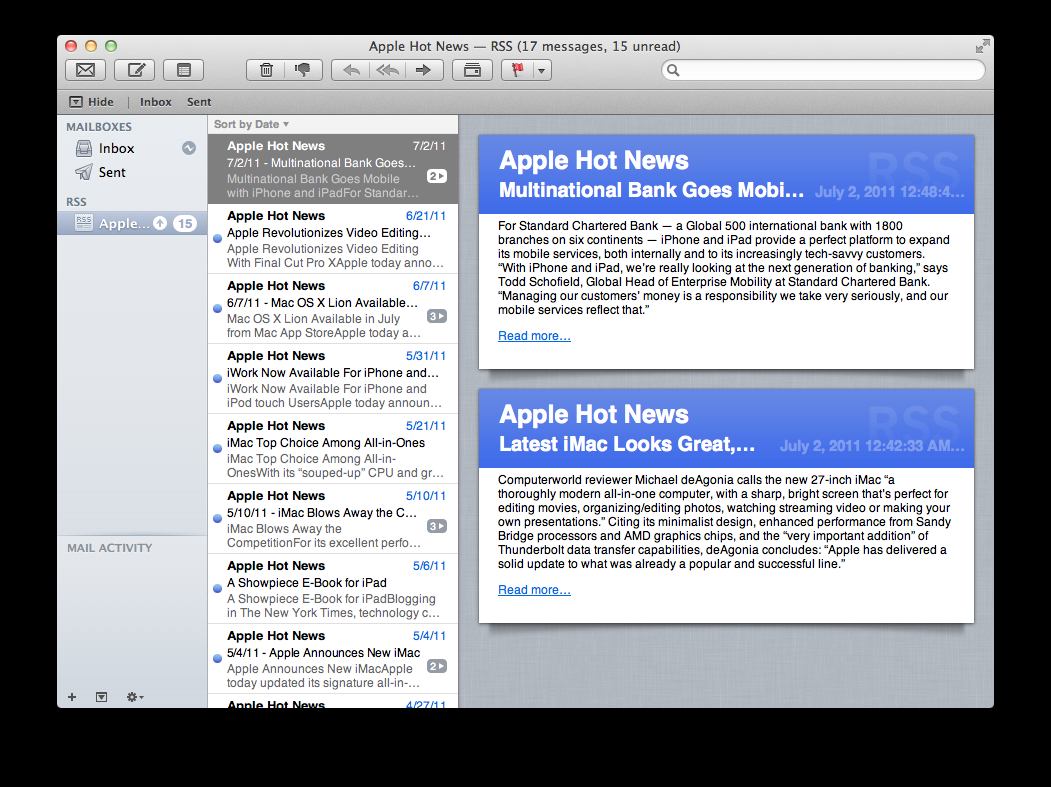This screenshot has width=1051, height=787.
Task: Toggle the Mail Activity pane icon
Action: click(x=101, y=697)
